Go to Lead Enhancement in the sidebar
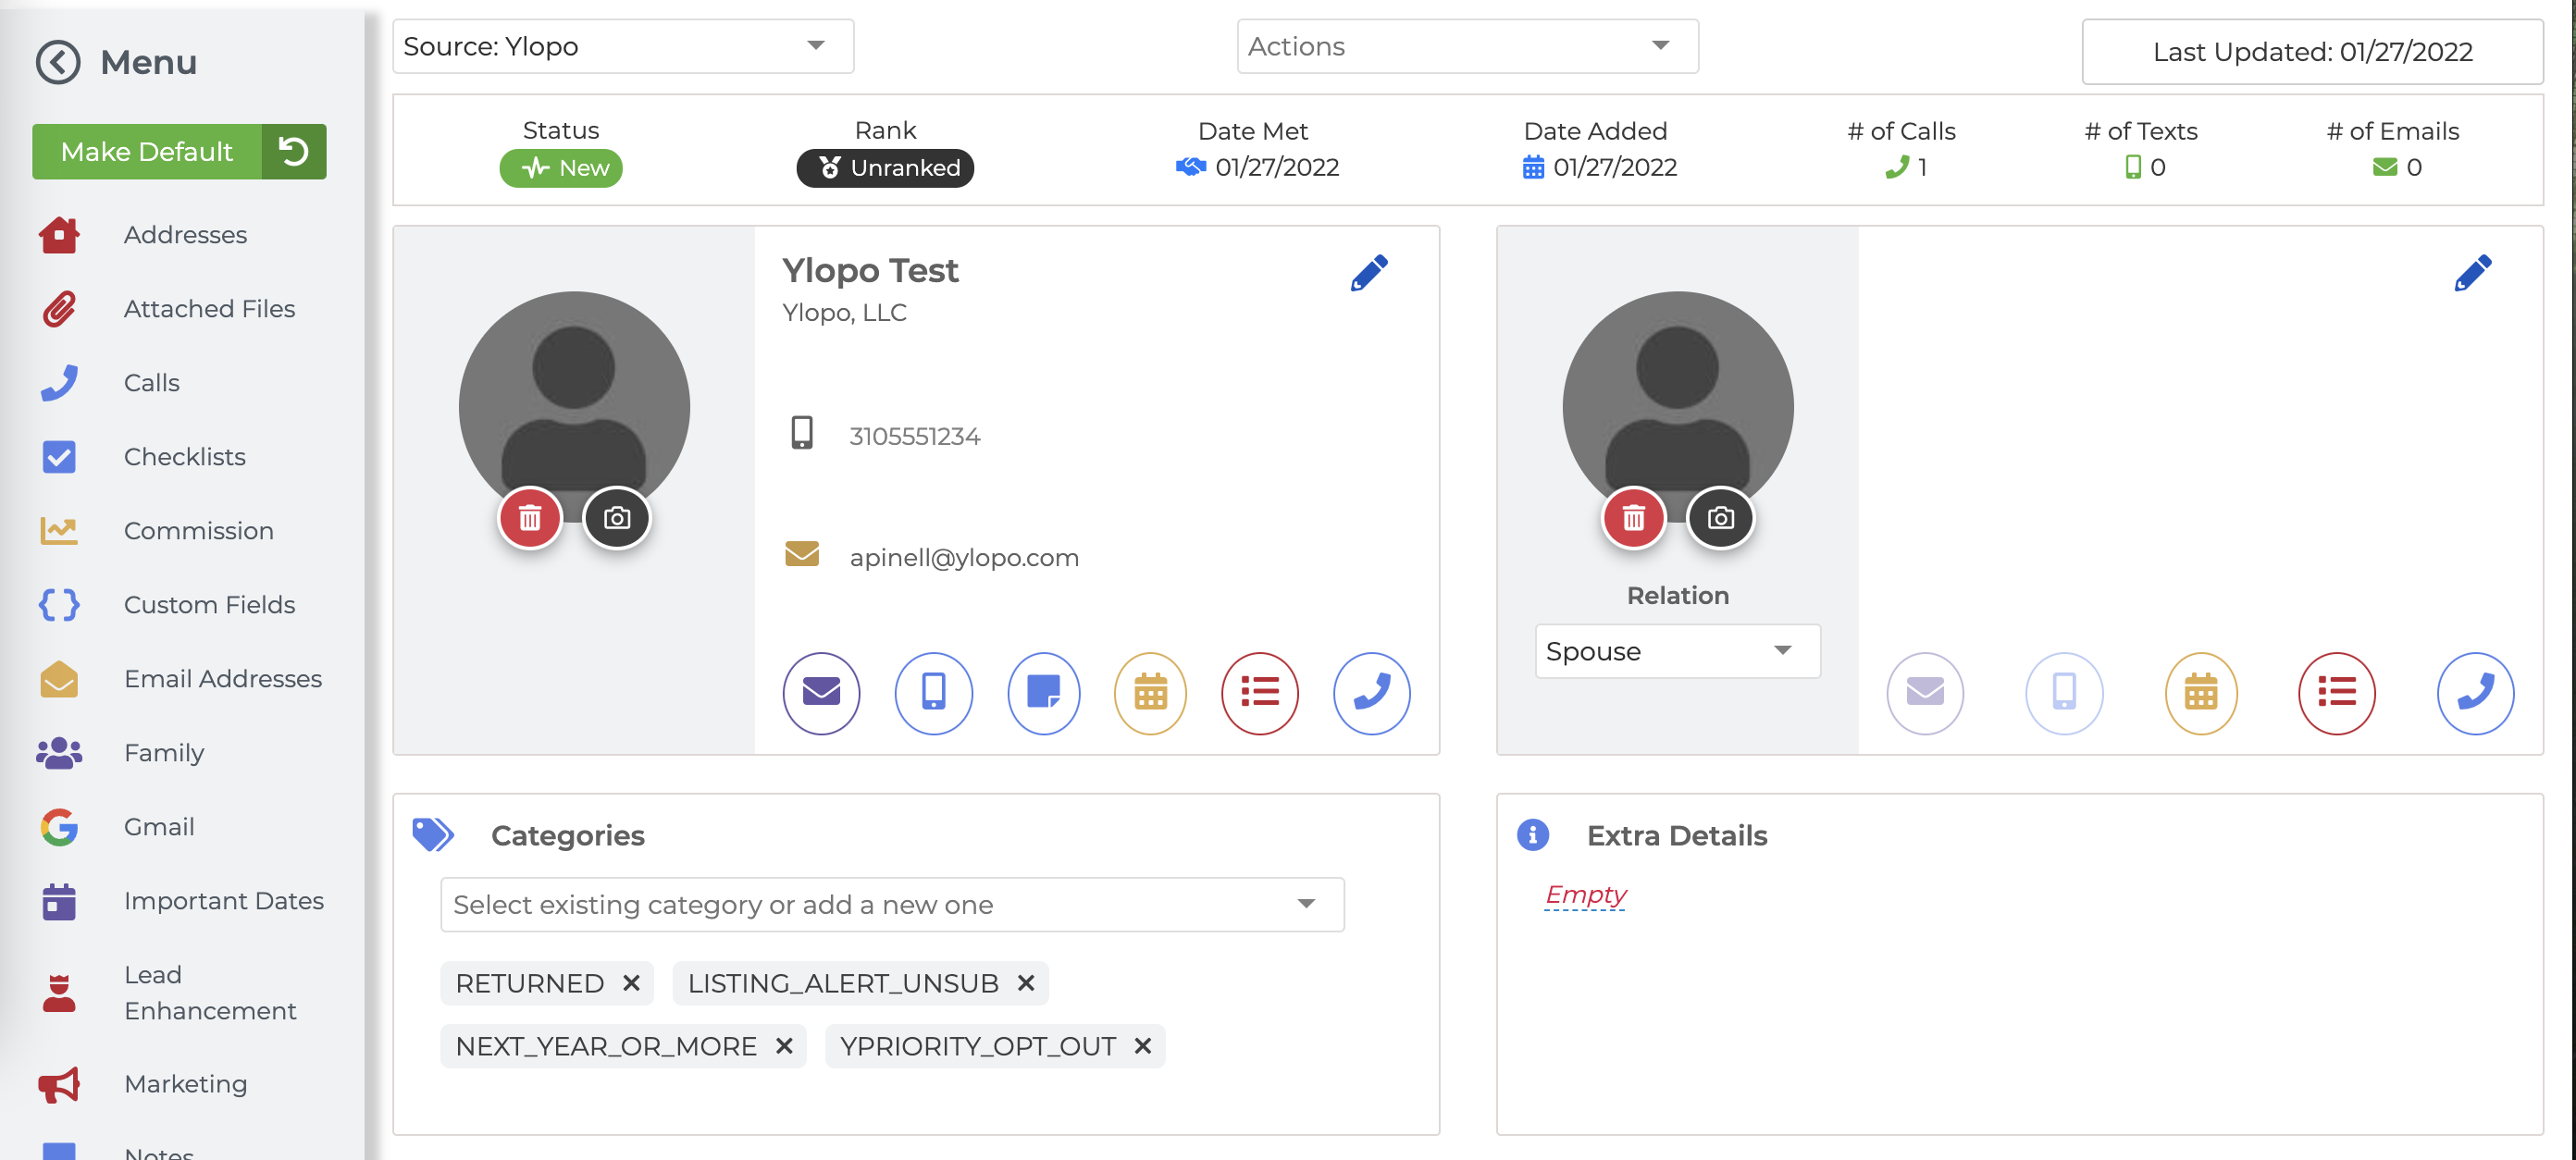Image resolution: width=2576 pixels, height=1160 pixels. 209,992
